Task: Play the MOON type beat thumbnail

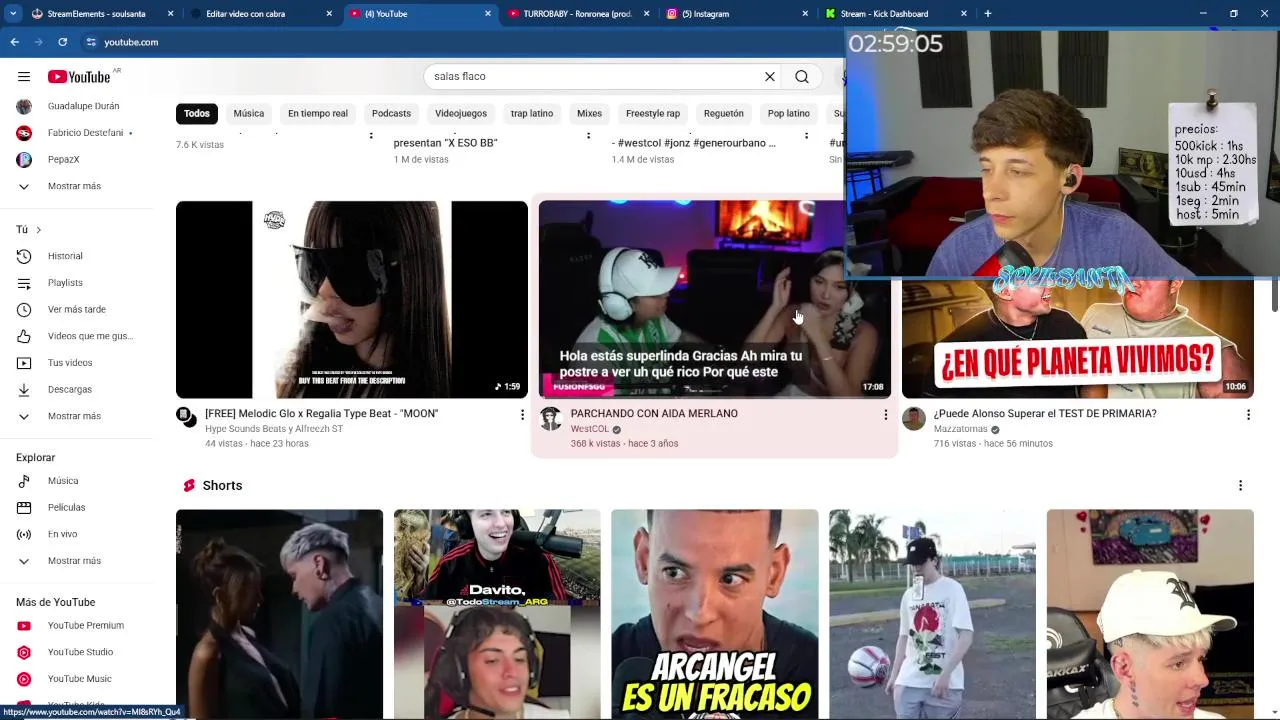Action: tap(352, 300)
